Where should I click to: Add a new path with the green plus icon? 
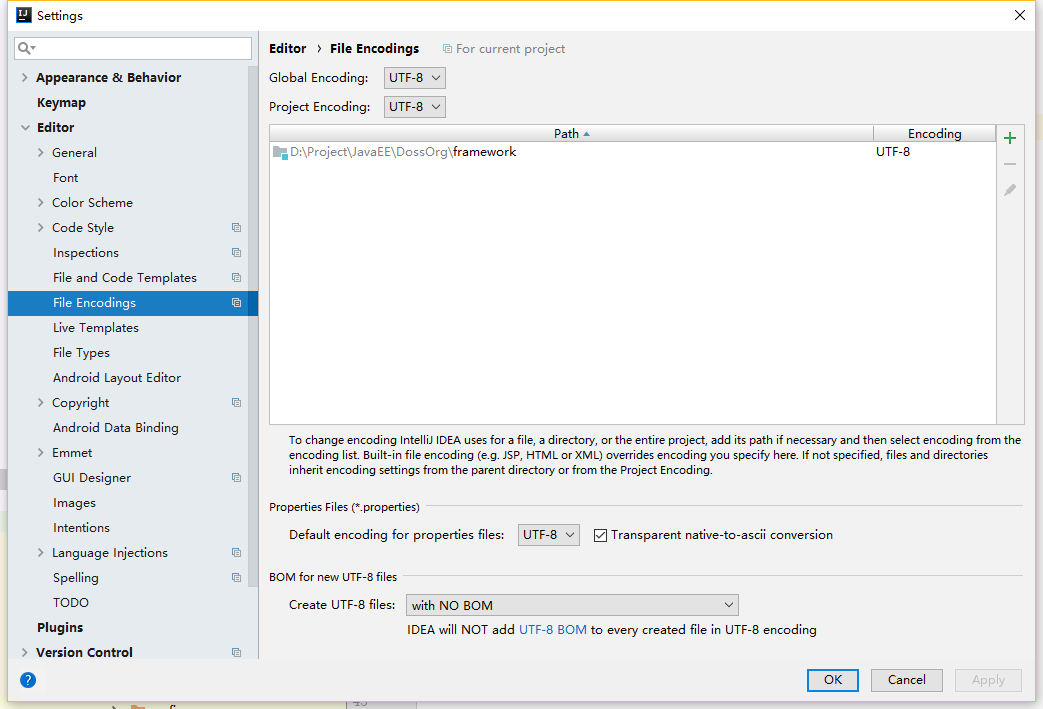1010,138
